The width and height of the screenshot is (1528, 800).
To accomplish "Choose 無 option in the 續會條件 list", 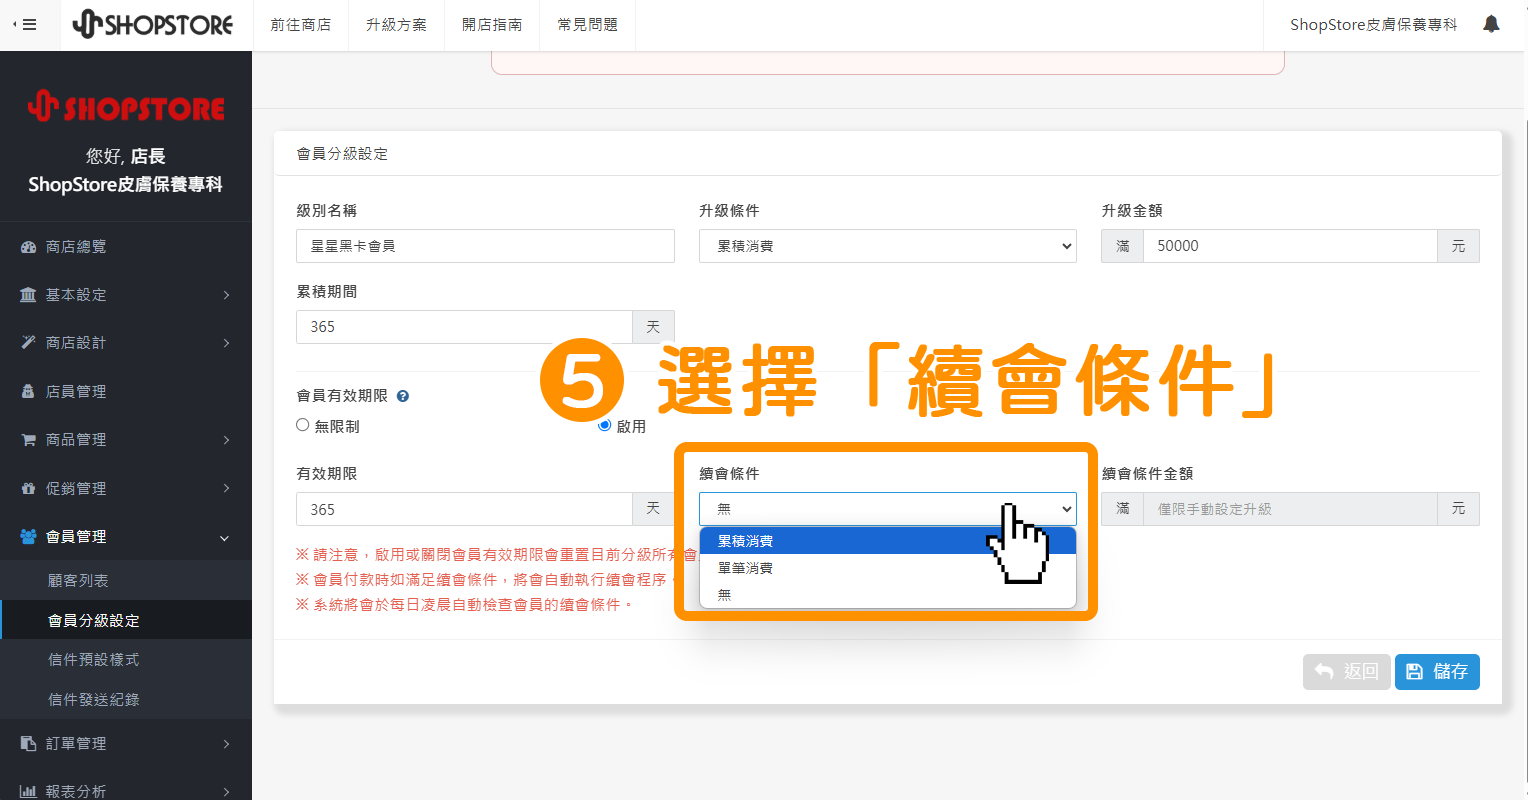I will (x=887, y=595).
